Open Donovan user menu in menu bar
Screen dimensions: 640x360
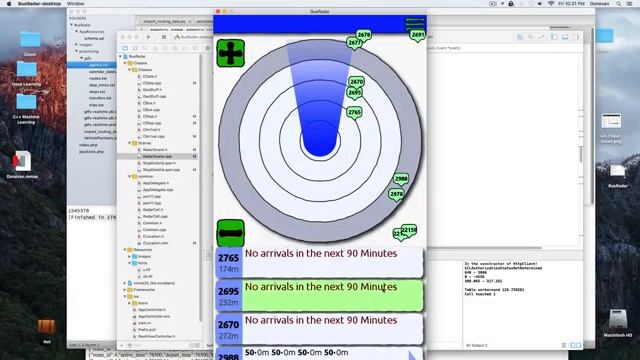(x=599, y=4)
